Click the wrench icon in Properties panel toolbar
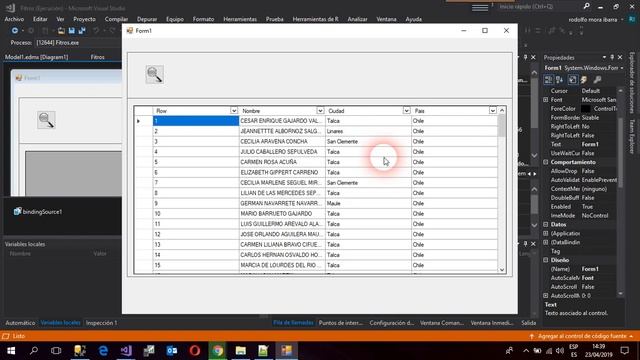 (597, 80)
